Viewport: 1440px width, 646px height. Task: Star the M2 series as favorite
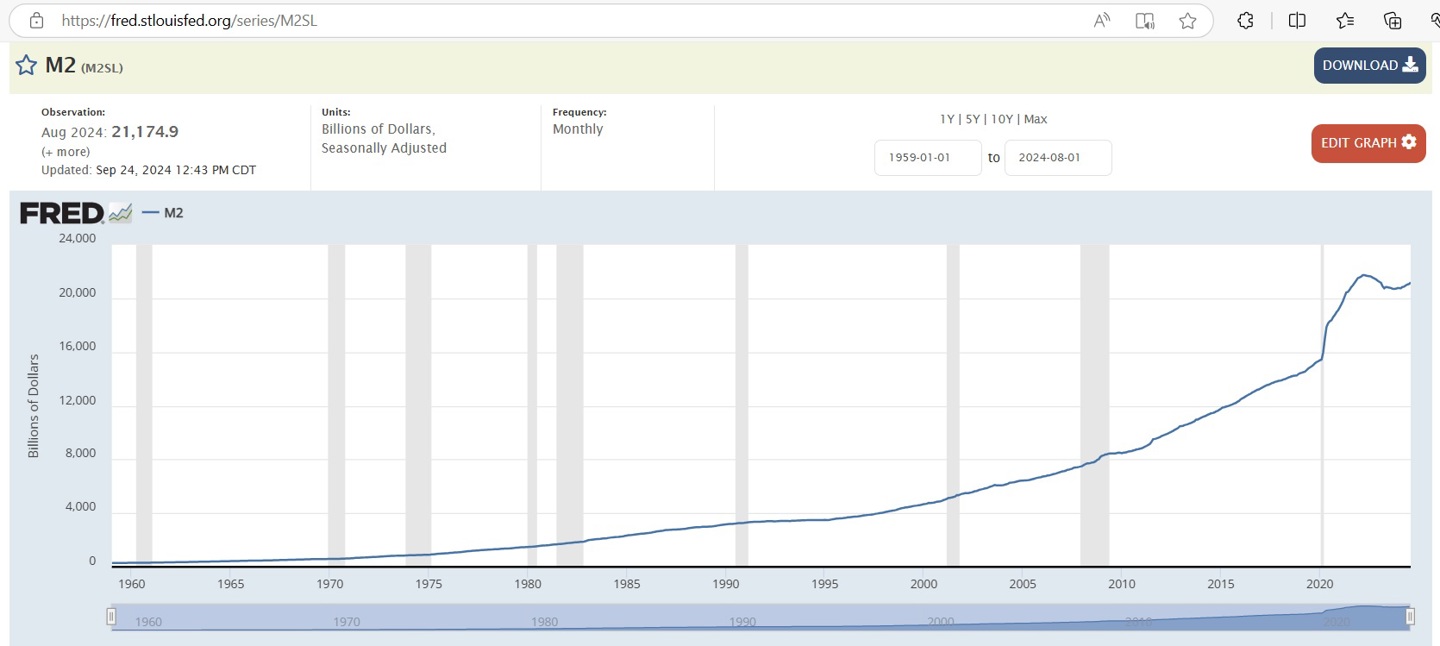(x=26, y=66)
